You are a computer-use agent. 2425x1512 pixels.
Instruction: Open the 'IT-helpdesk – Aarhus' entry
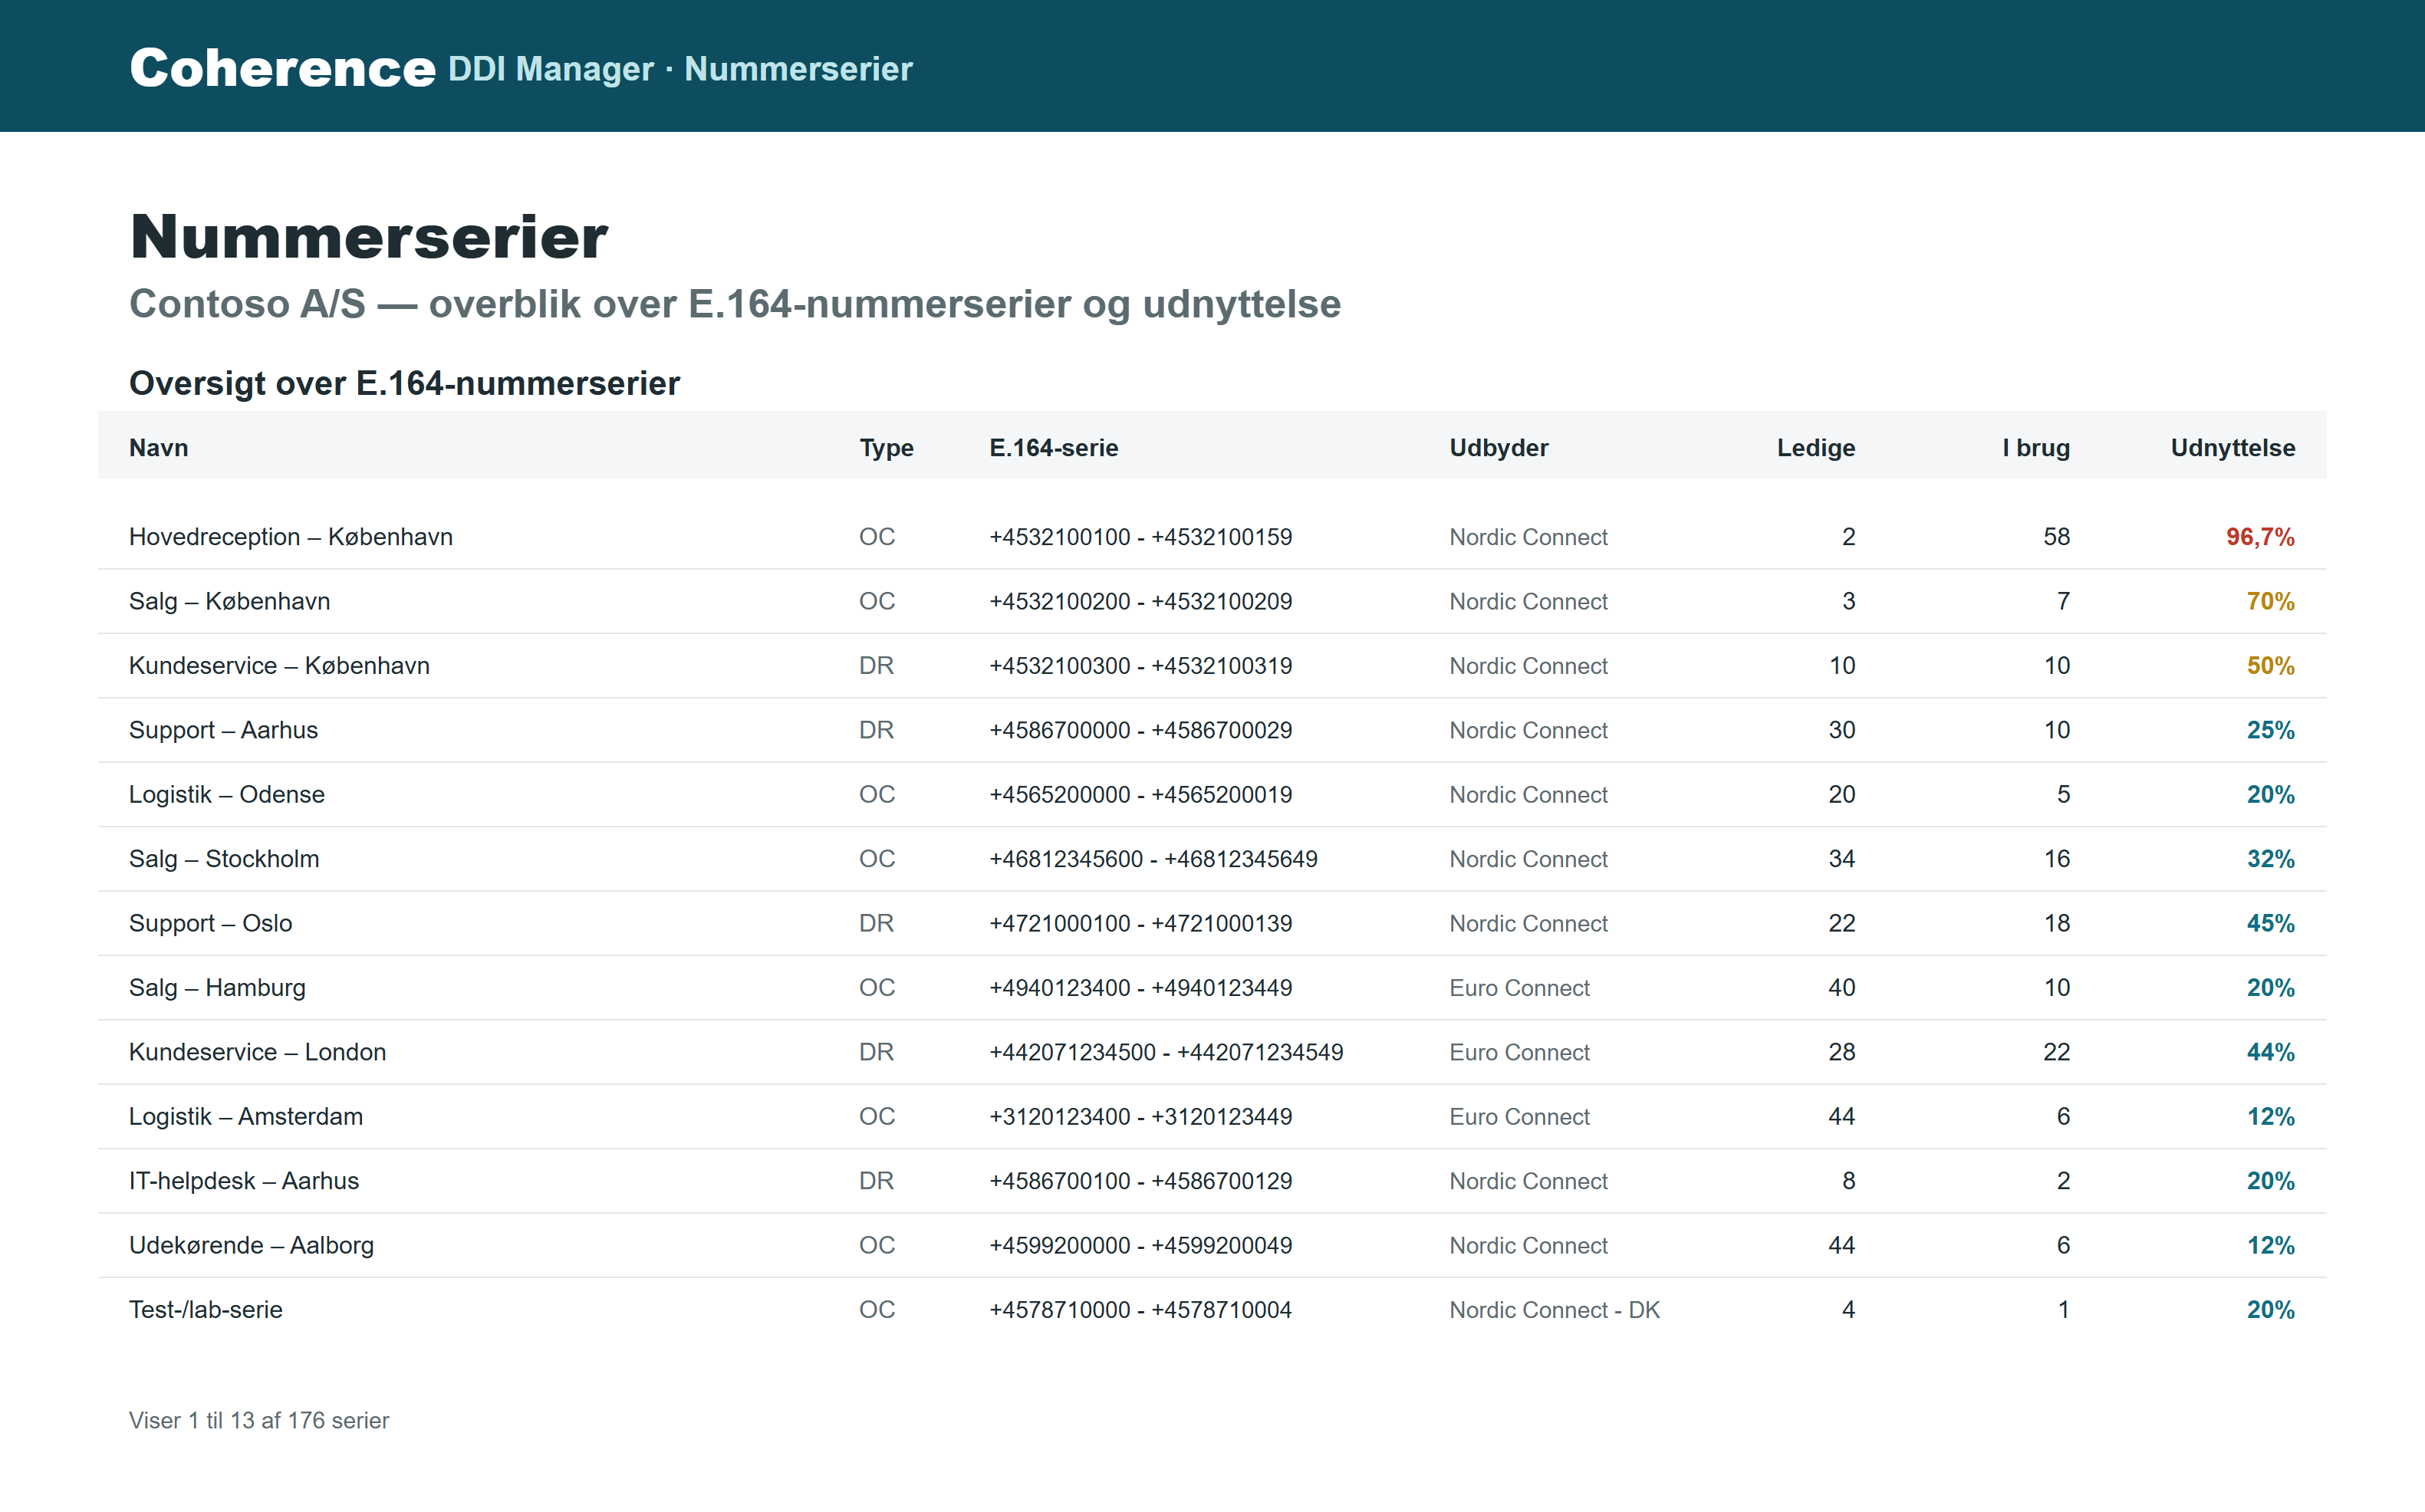[244, 1180]
